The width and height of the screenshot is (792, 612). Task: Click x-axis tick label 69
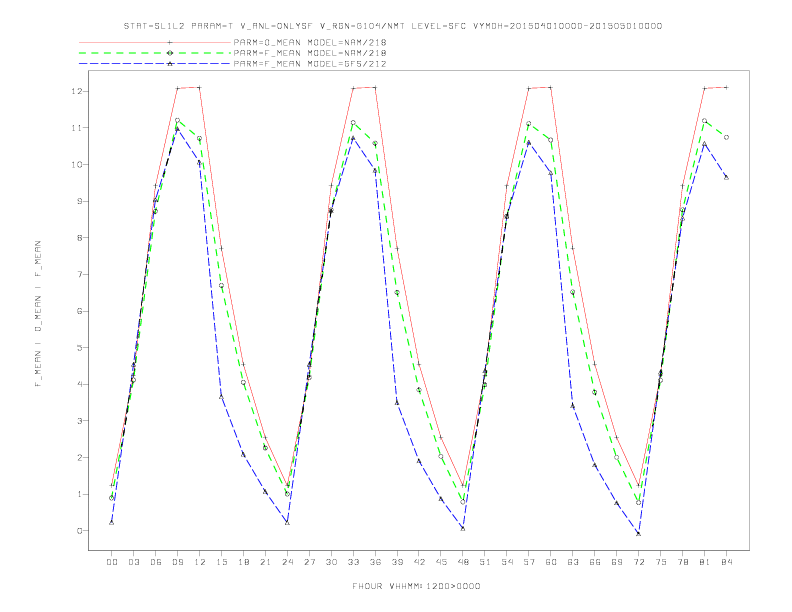click(x=617, y=562)
